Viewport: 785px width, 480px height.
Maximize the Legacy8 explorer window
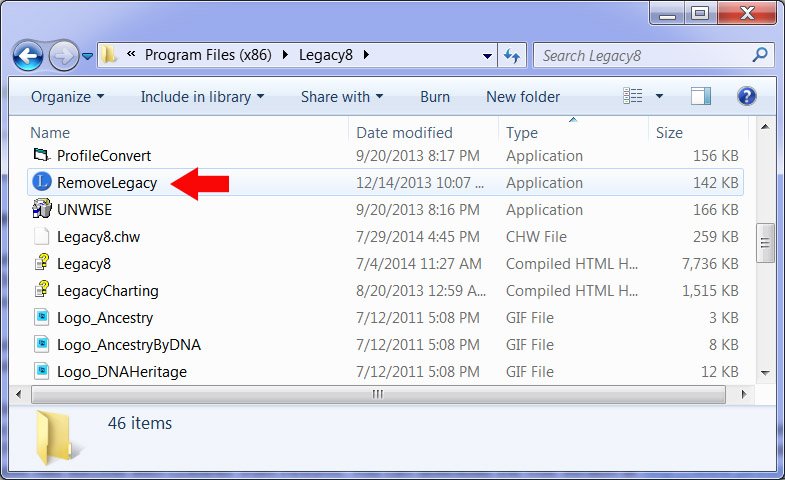coord(700,14)
